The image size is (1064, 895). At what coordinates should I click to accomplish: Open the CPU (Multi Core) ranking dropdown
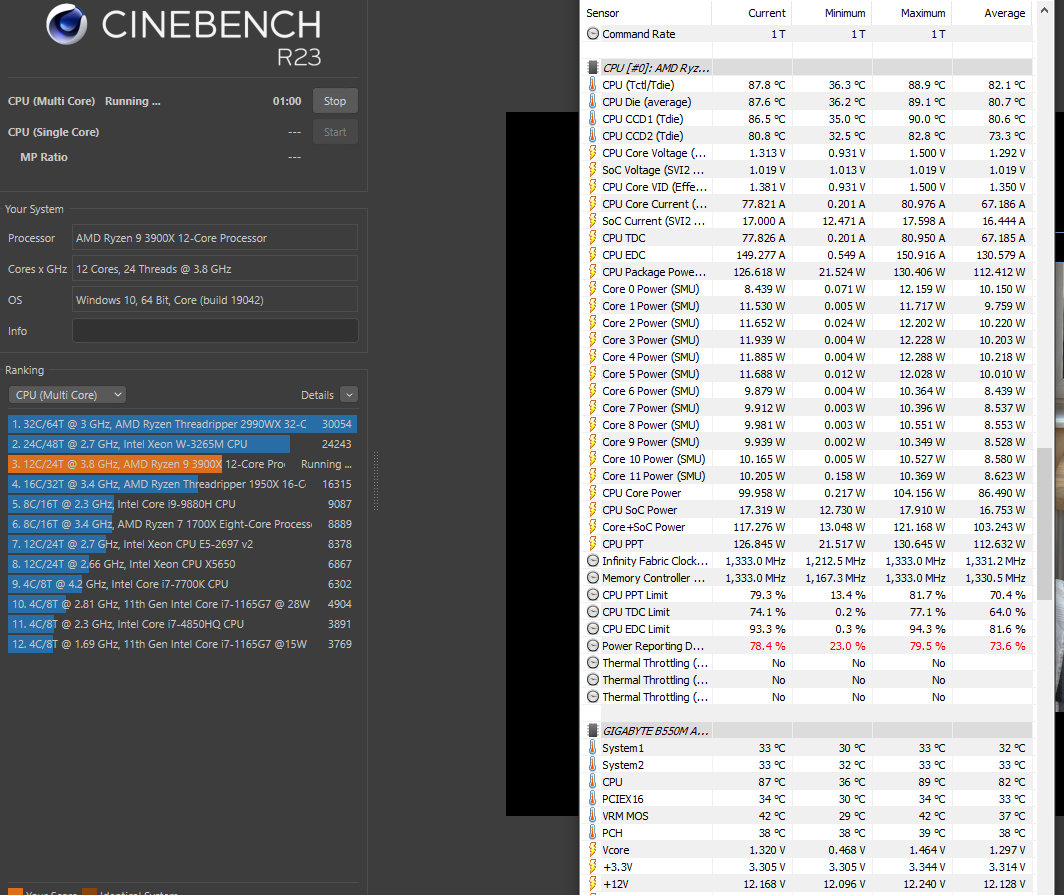coord(67,395)
